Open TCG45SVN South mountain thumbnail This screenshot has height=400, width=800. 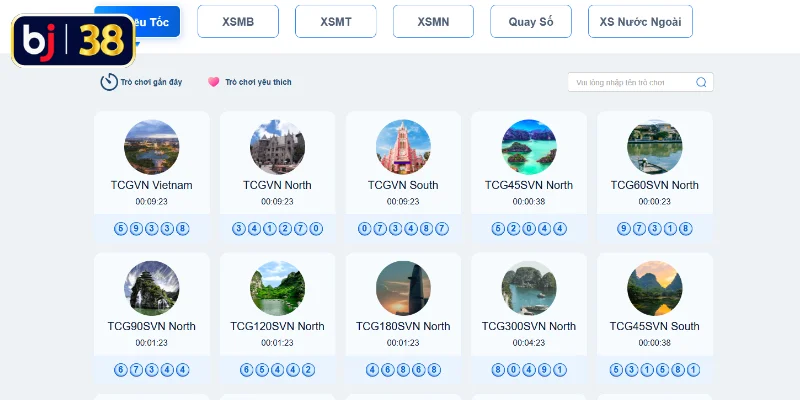tap(655, 288)
